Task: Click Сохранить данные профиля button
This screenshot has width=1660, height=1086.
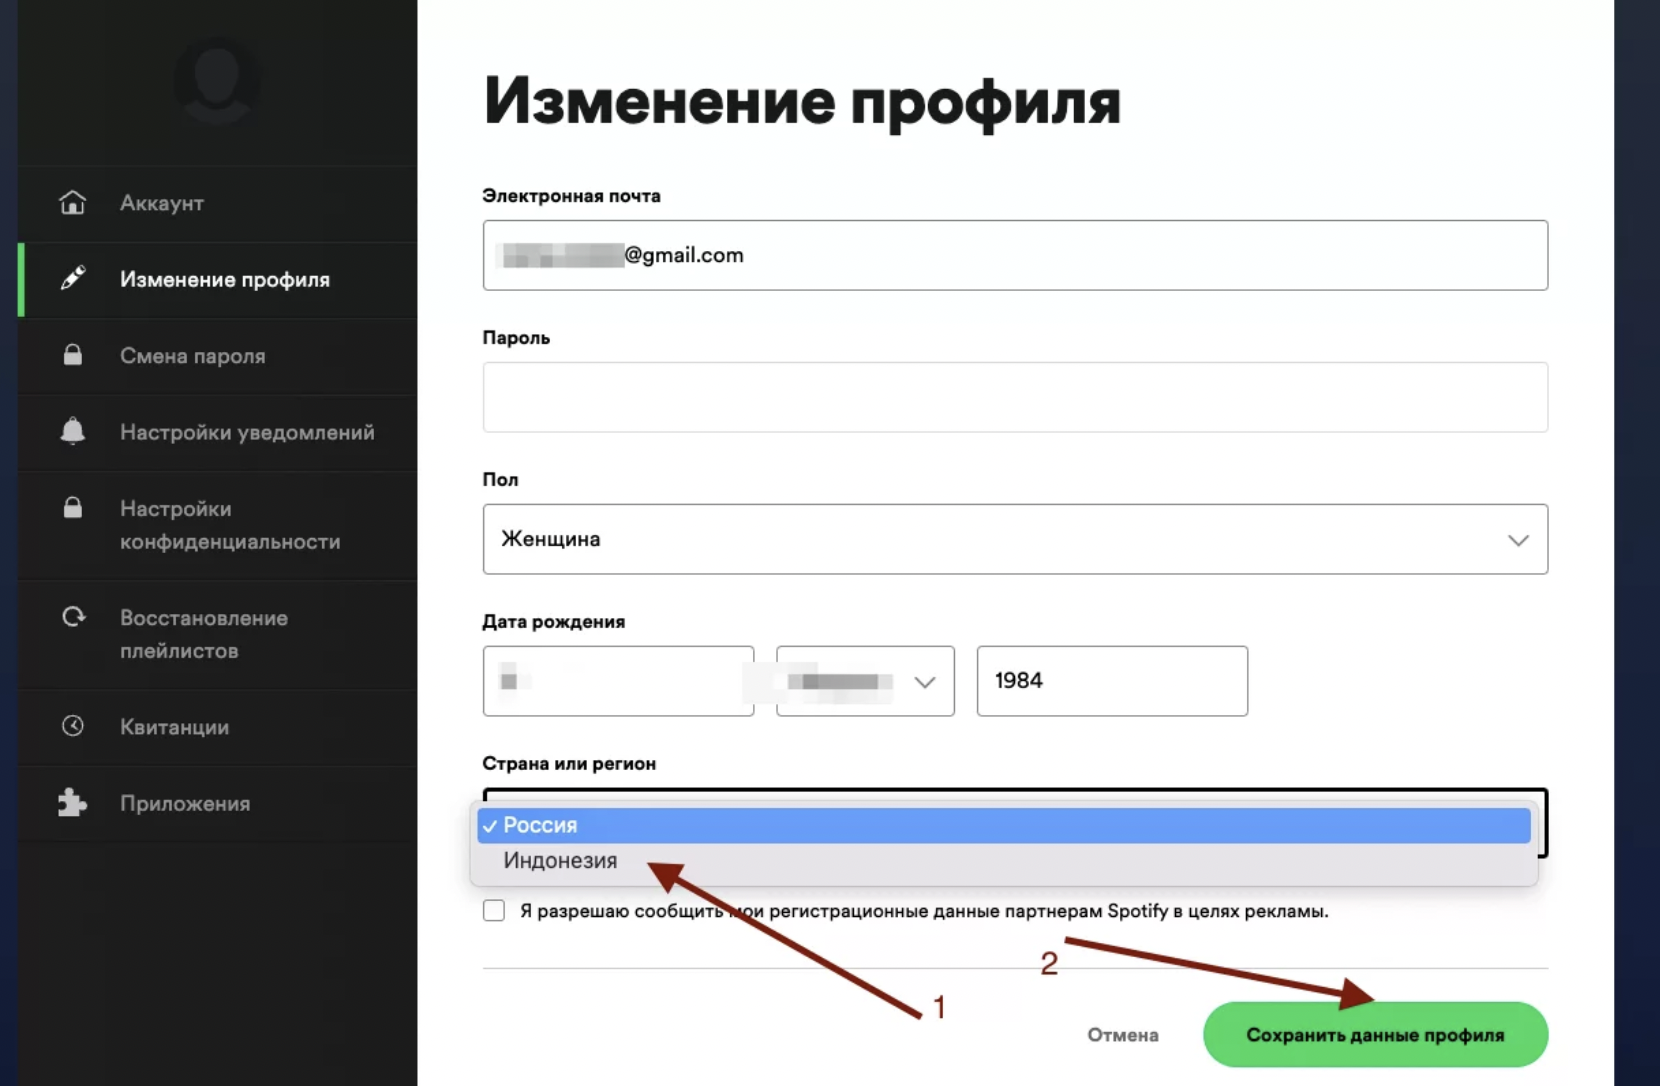Action: point(1375,1035)
